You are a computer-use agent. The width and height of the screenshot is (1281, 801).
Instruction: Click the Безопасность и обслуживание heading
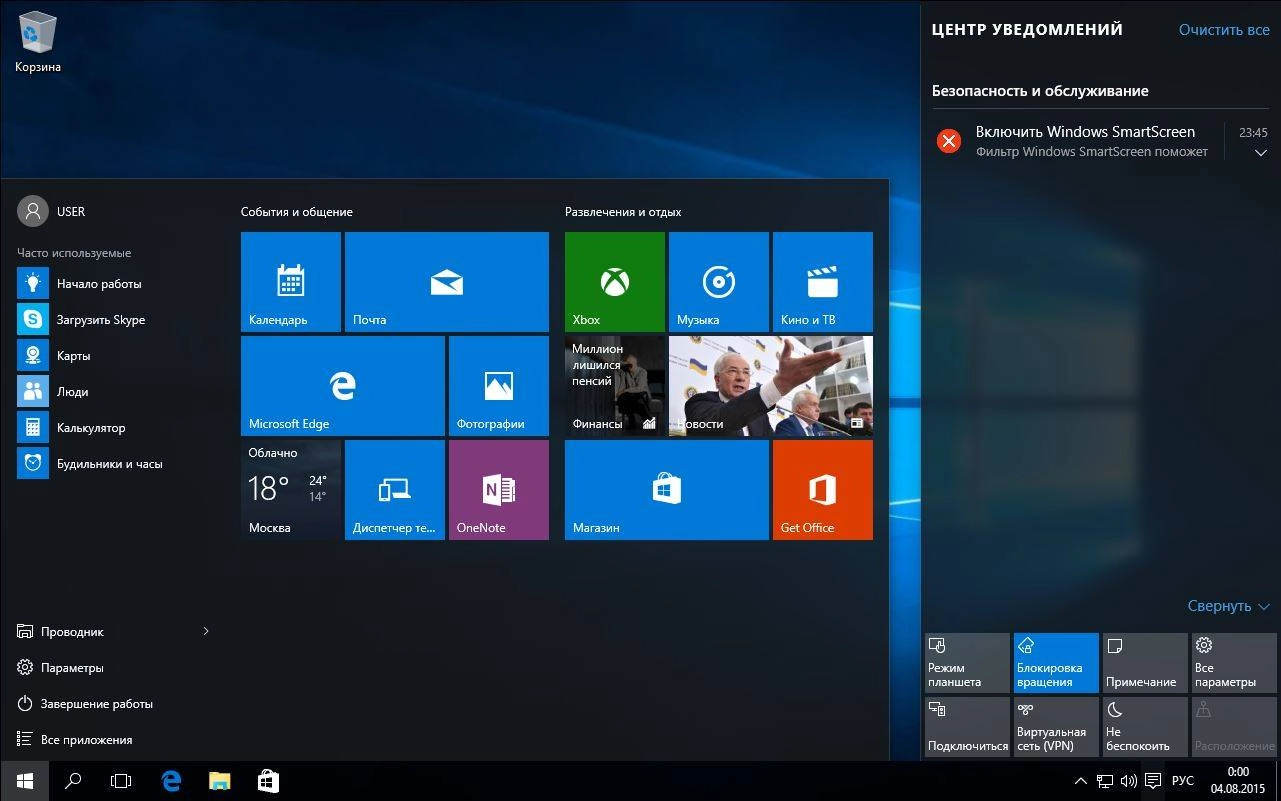point(1040,91)
